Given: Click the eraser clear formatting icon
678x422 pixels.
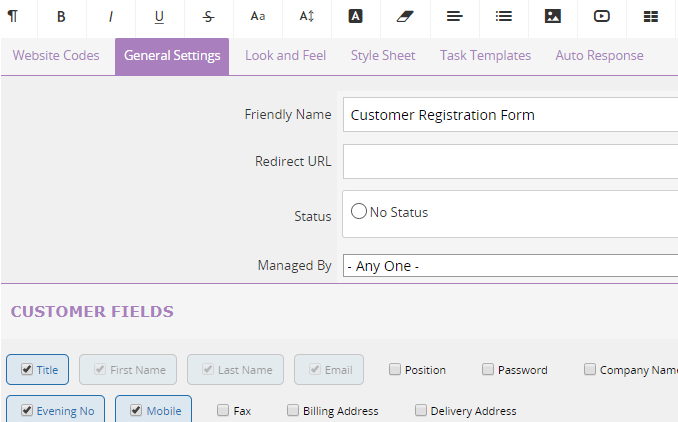Looking at the screenshot, I should click(405, 16).
